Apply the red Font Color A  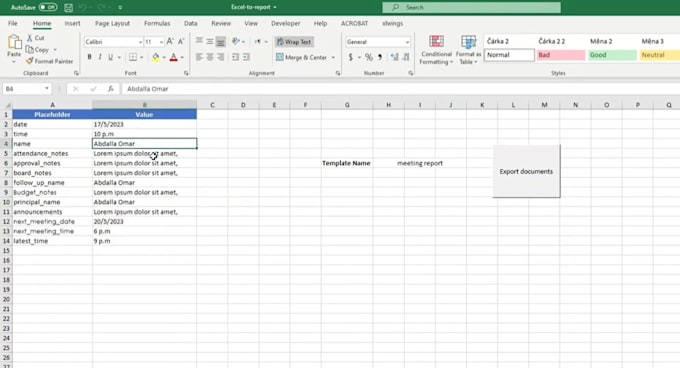click(x=173, y=57)
